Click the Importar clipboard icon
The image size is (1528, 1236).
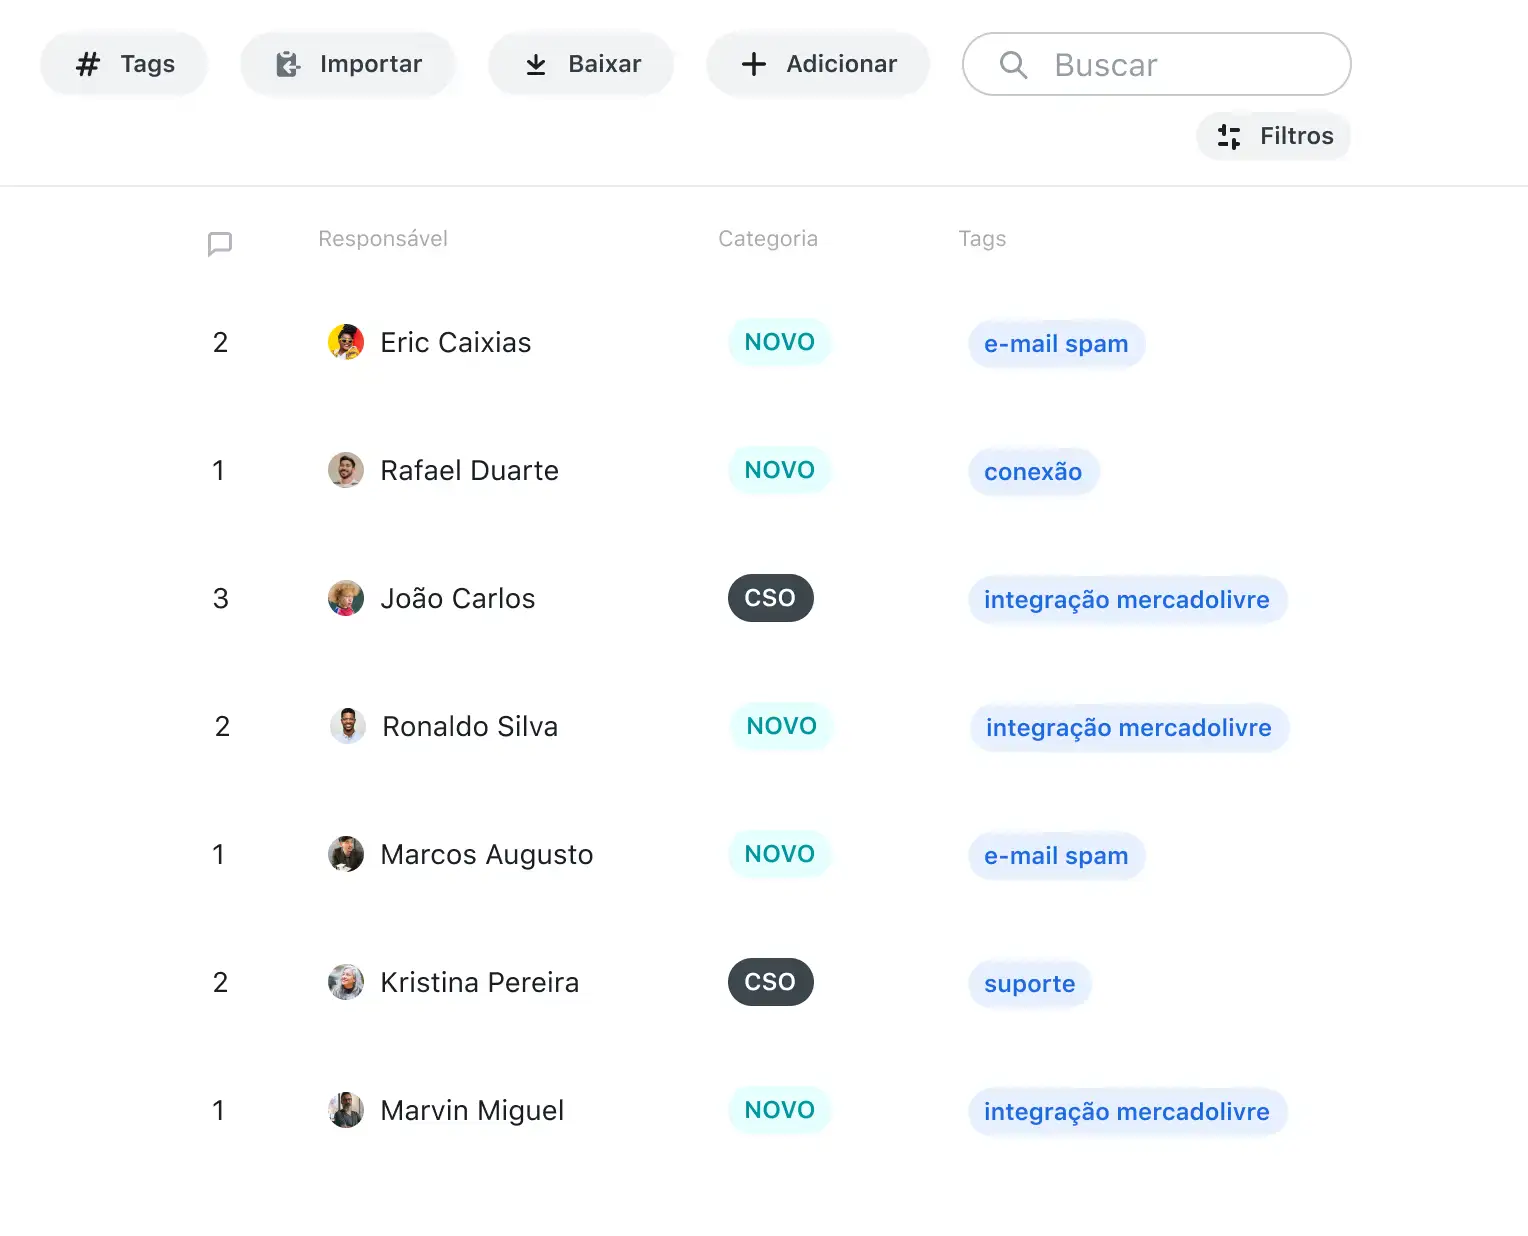click(x=288, y=64)
